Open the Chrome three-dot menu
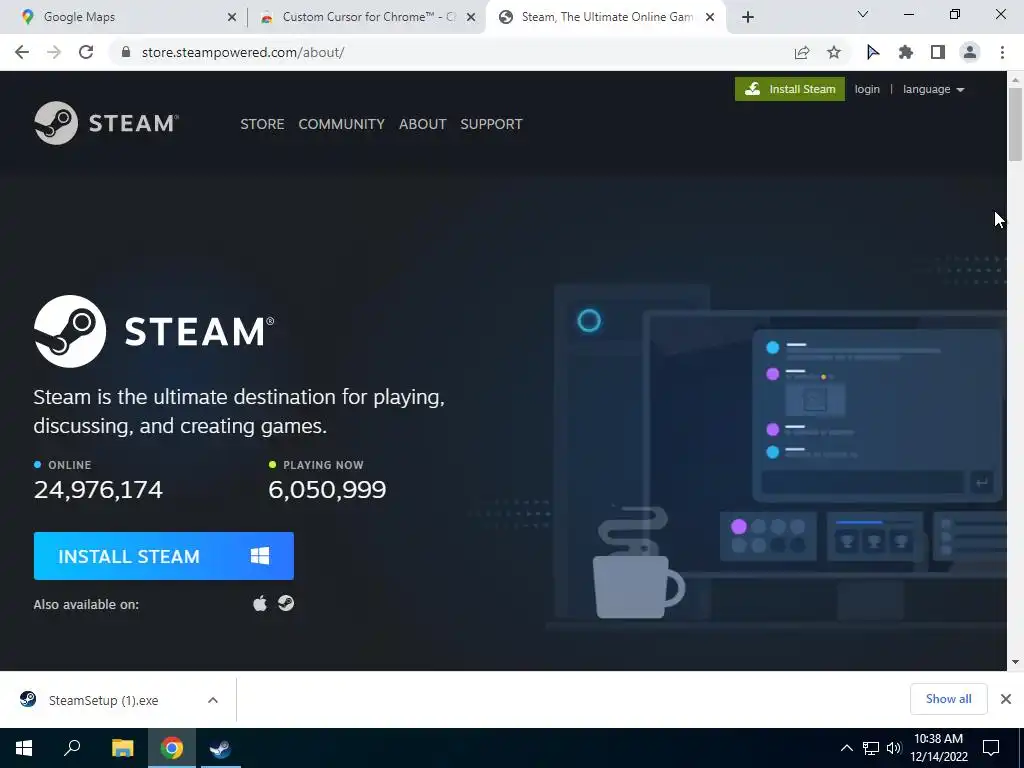The image size is (1024, 768). [x=1002, y=52]
